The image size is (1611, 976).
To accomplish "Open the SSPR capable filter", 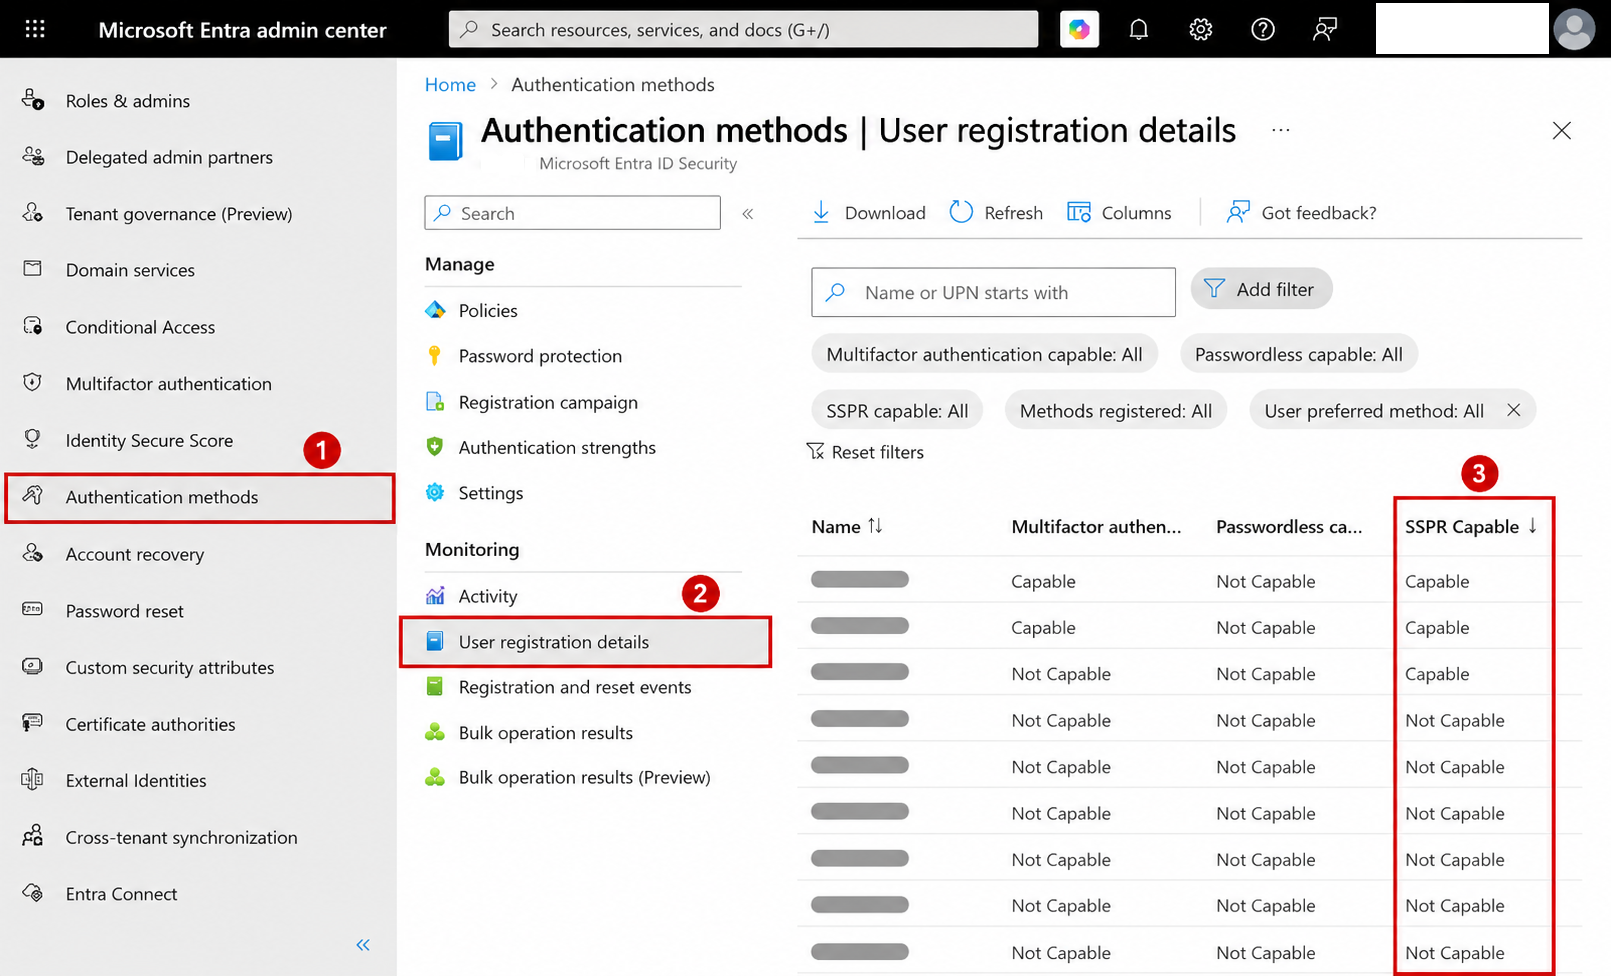I will click(897, 411).
